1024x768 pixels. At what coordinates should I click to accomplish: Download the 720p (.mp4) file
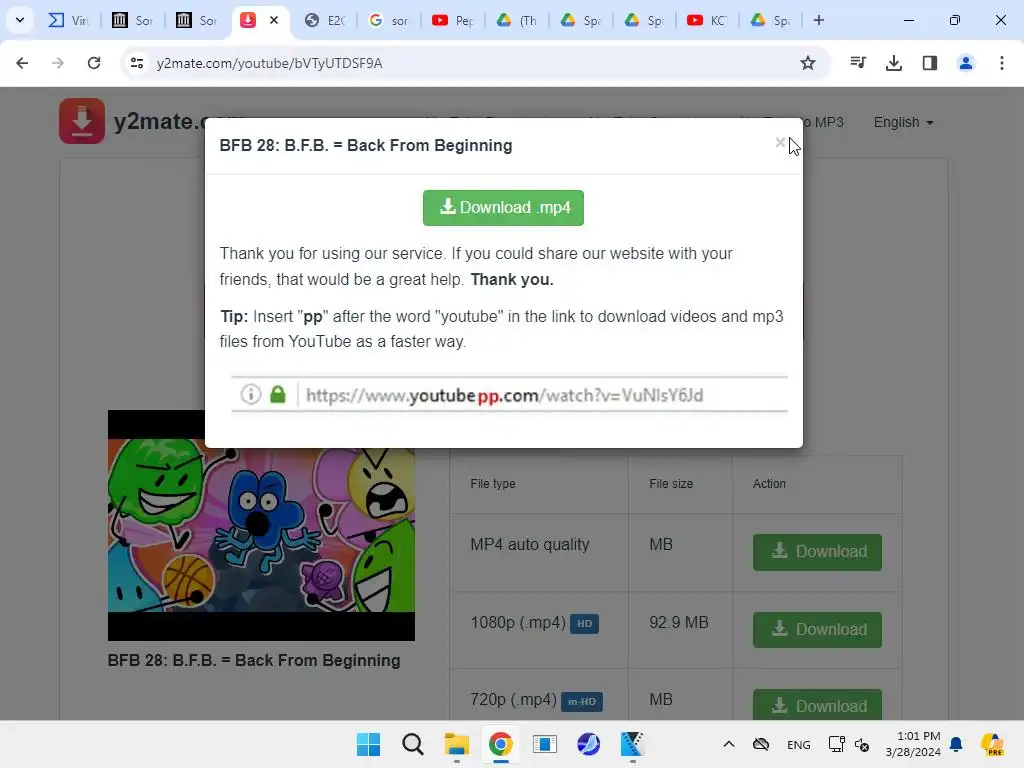[x=817, y=705]
